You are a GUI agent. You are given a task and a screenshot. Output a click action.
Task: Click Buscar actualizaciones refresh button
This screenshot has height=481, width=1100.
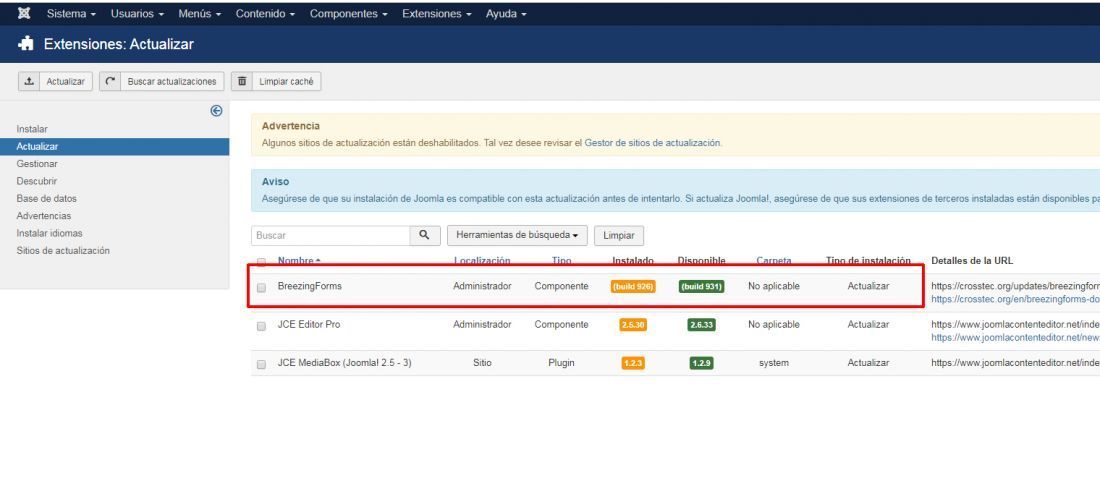162,81
